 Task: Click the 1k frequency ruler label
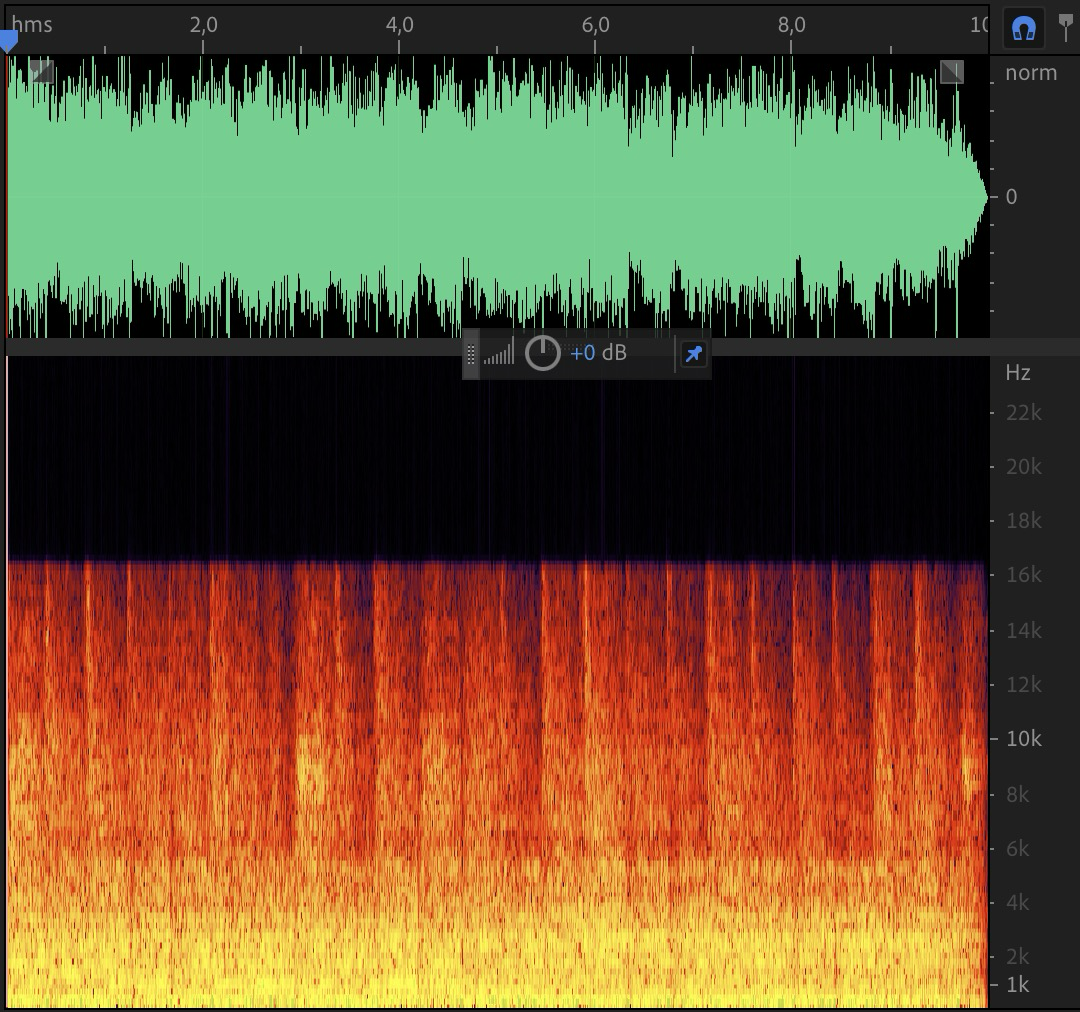(1017, 985)
